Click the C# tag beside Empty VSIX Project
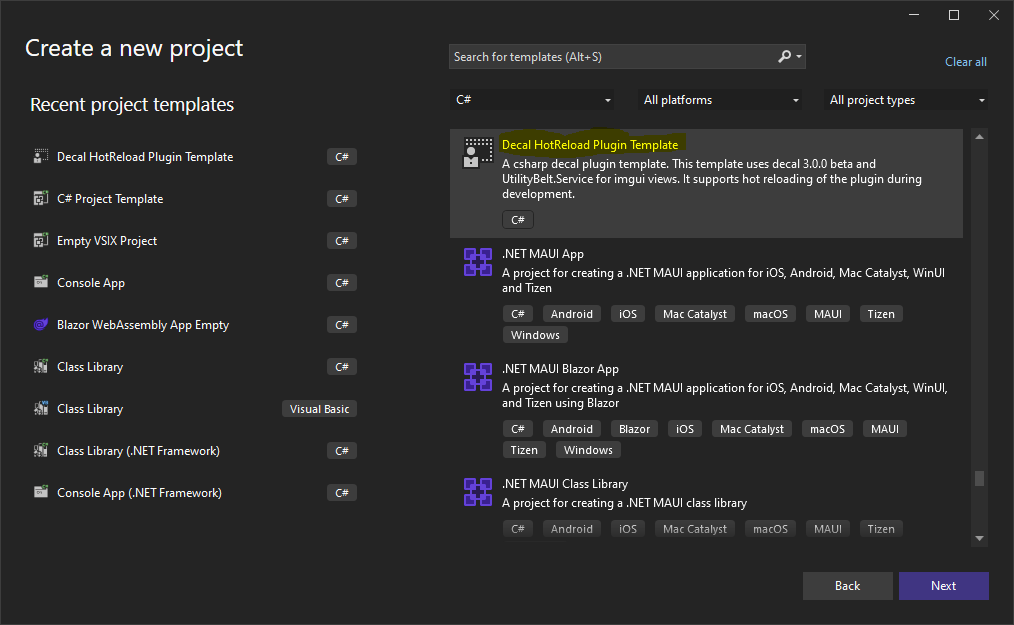 click(x=342, y=241)
